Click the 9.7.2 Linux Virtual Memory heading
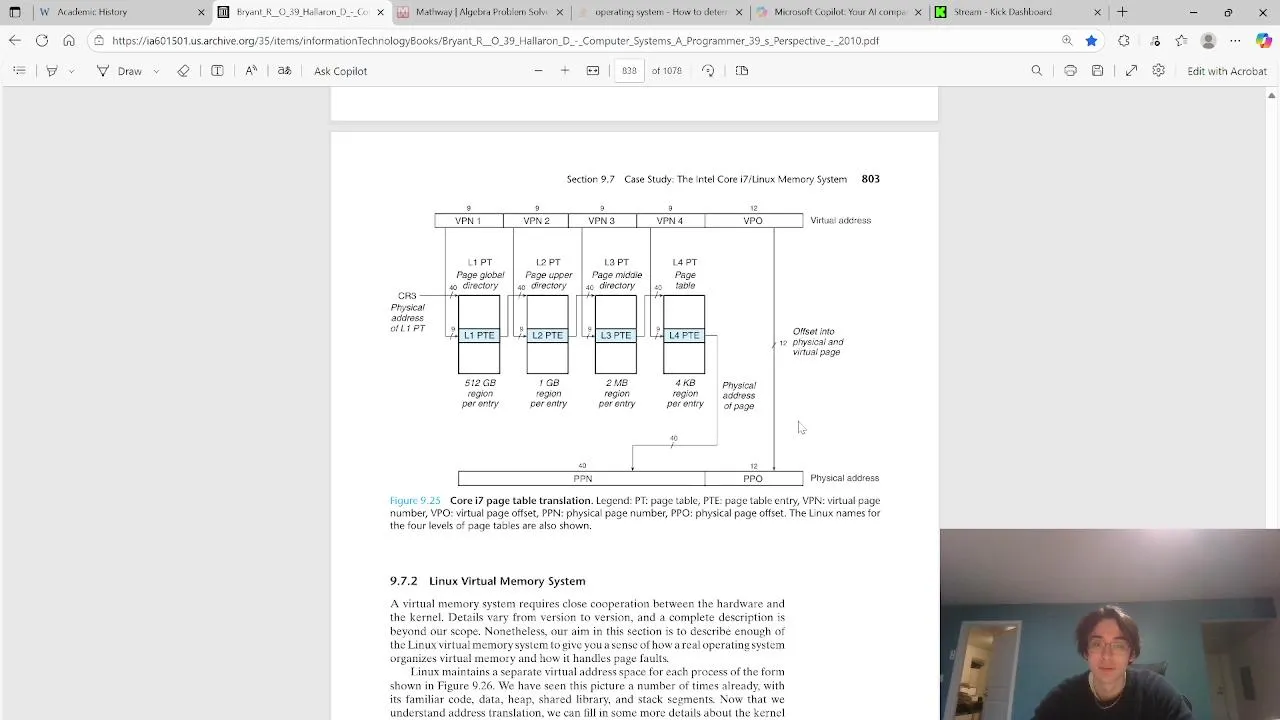The height and width of the screenshot is (720, 1280). (x=488, y=581)
